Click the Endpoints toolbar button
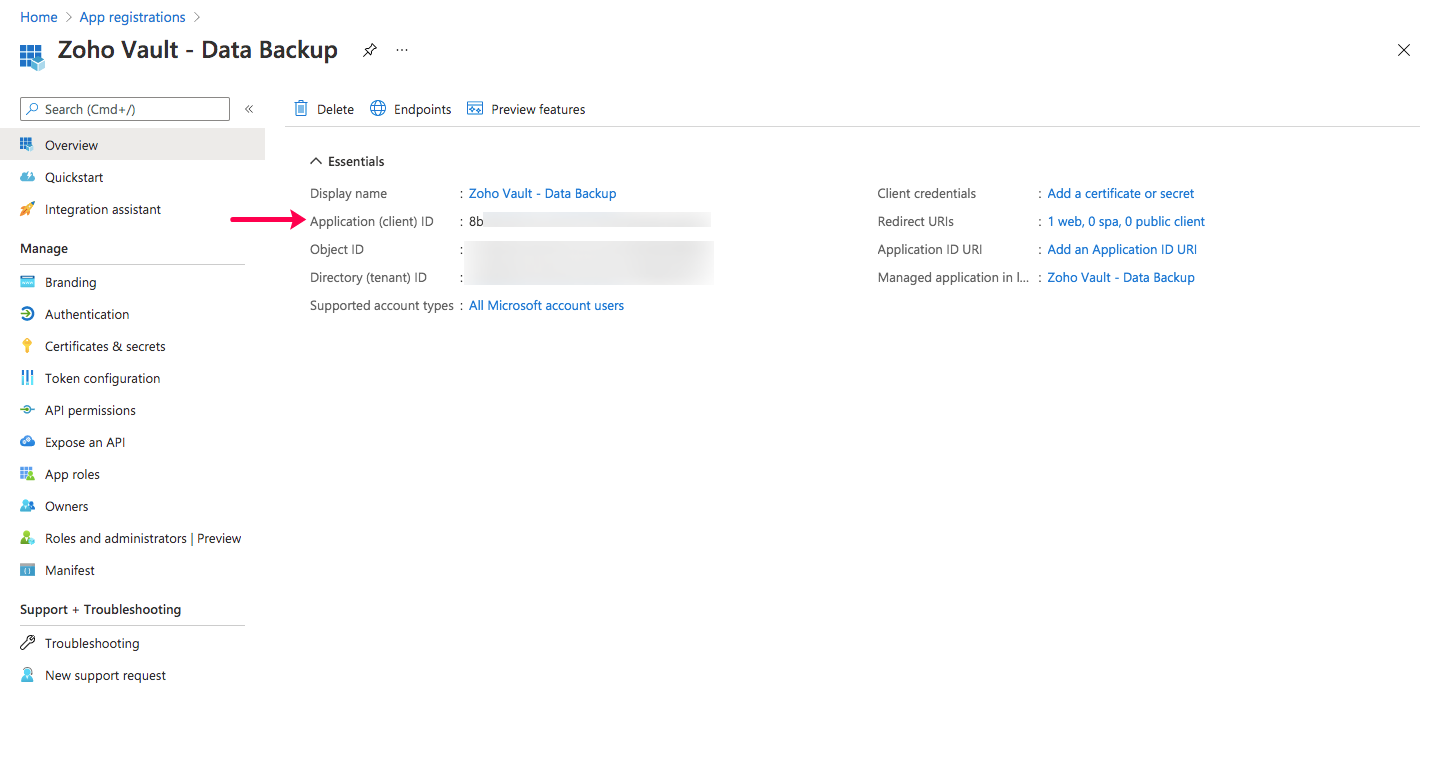The width and height of the screenshot is (1440, 779). [x=411, y=109]
